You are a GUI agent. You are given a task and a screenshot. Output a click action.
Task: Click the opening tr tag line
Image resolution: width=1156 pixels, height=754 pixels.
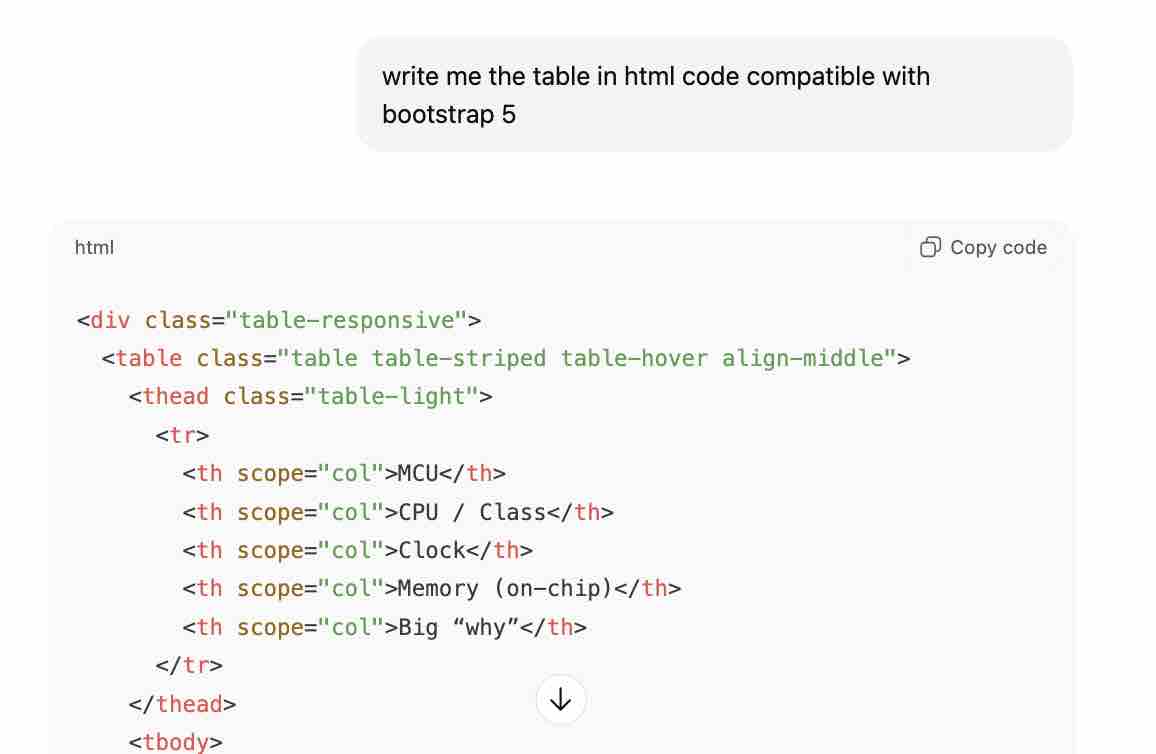pos(182,436)
